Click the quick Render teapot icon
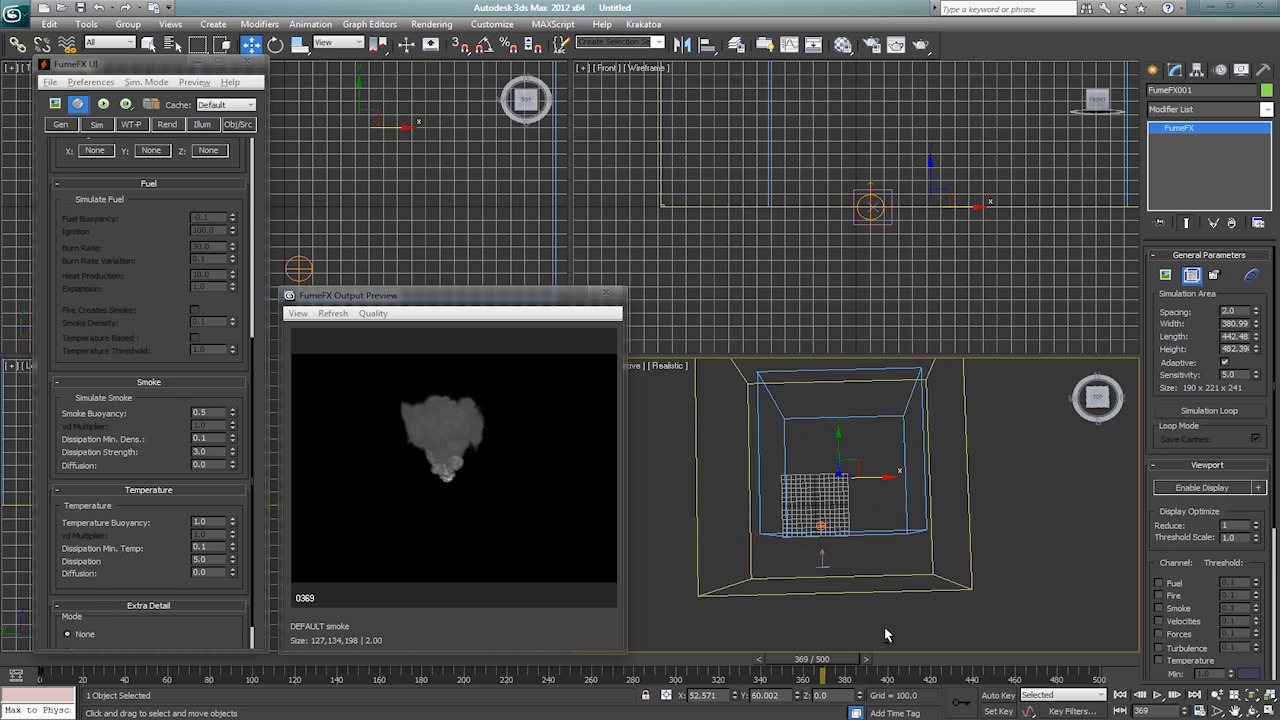The image size is (1280, 720). pyautogui.click(x=920, y=44)
